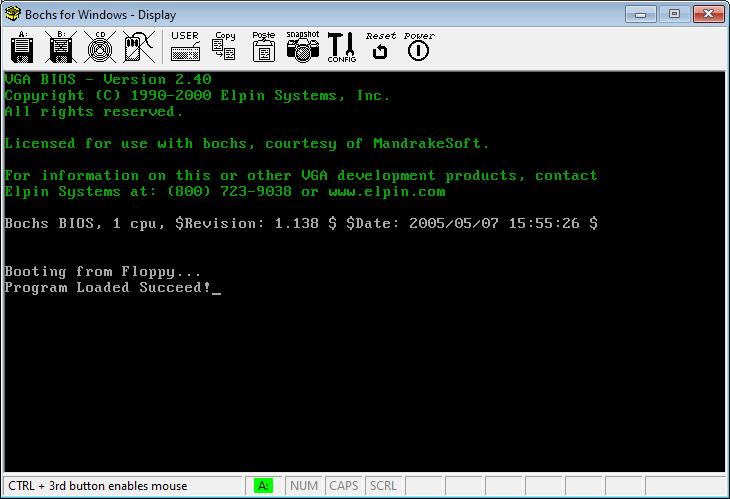Viewport: 730px width, 499px height.
Task: Click the CAPS status bar indicator
Action: [x=344, y=486]
